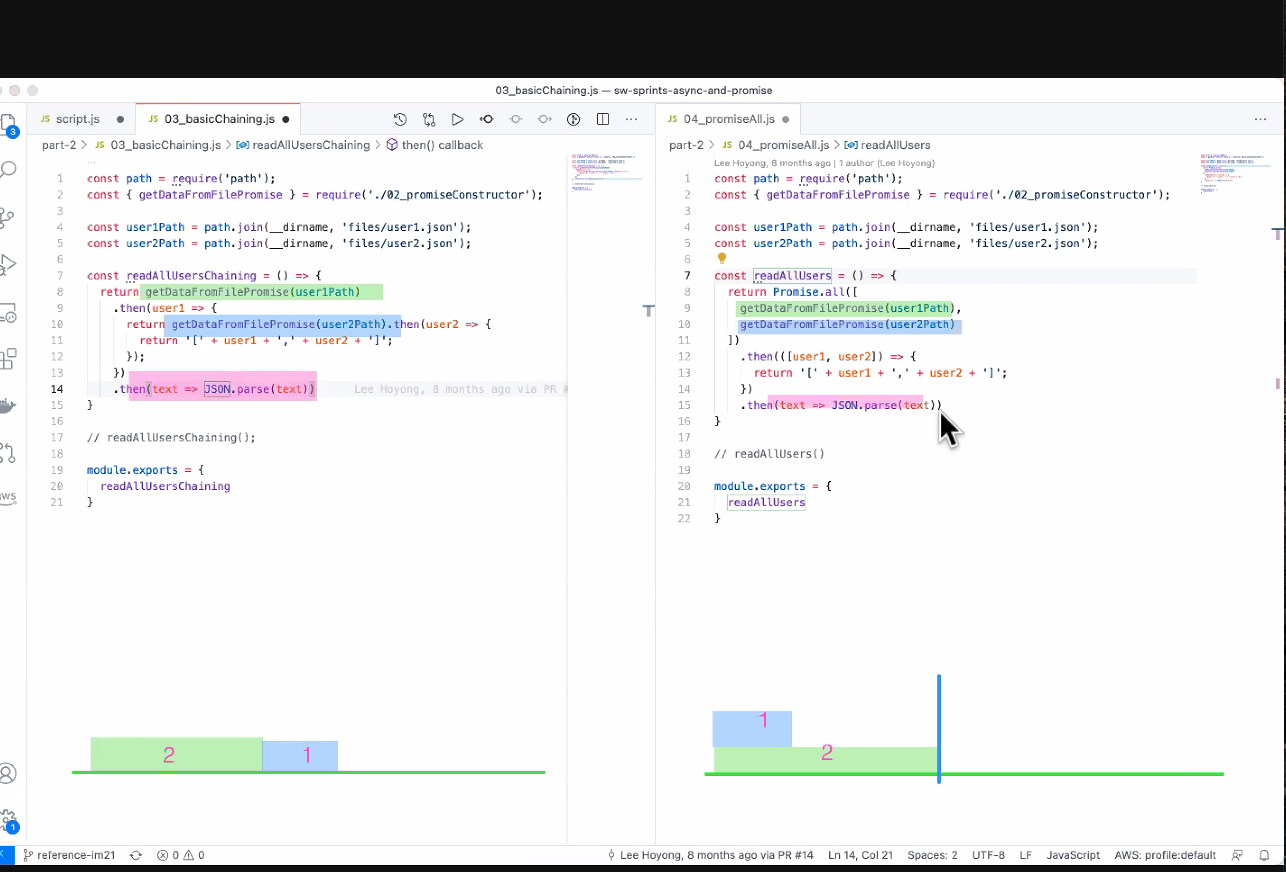This screenshot has width=1286, height=872.
Task: Go to the previous change icon
Action: (516, 119)
